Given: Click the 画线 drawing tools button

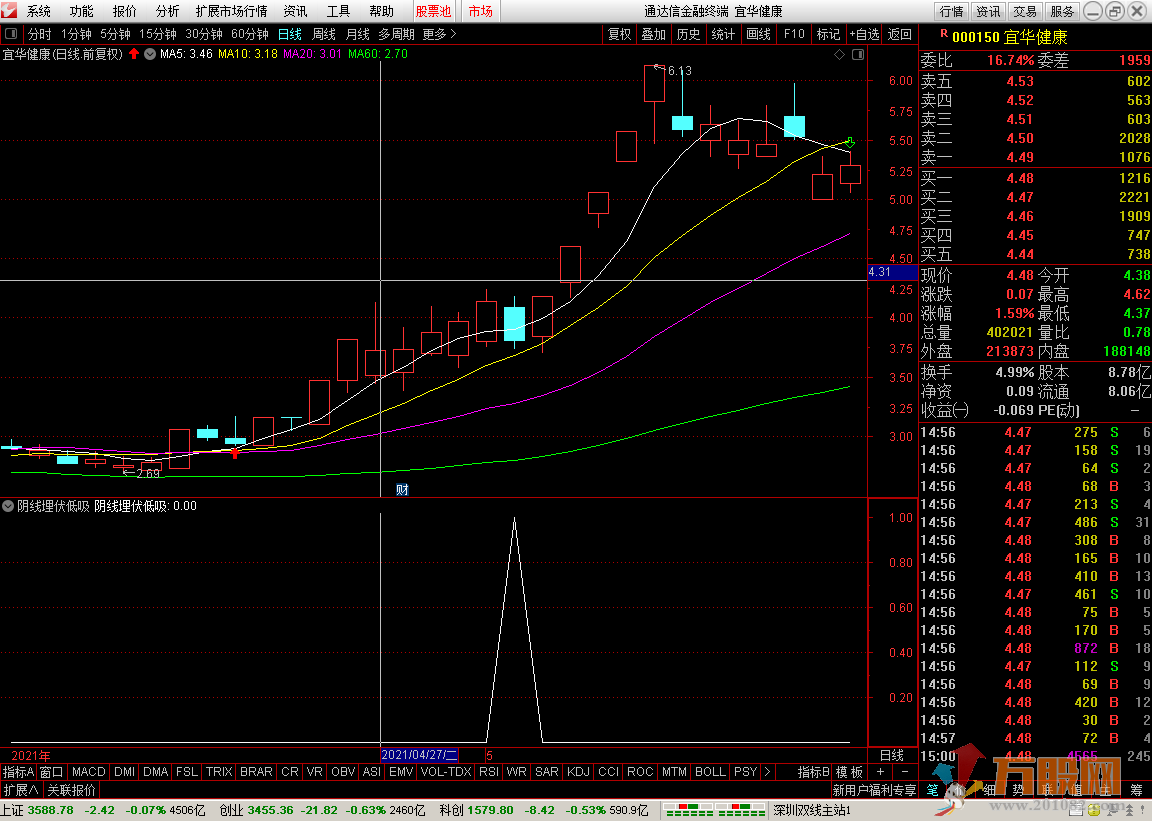Looking at the screenshot, I should [758, 35].
